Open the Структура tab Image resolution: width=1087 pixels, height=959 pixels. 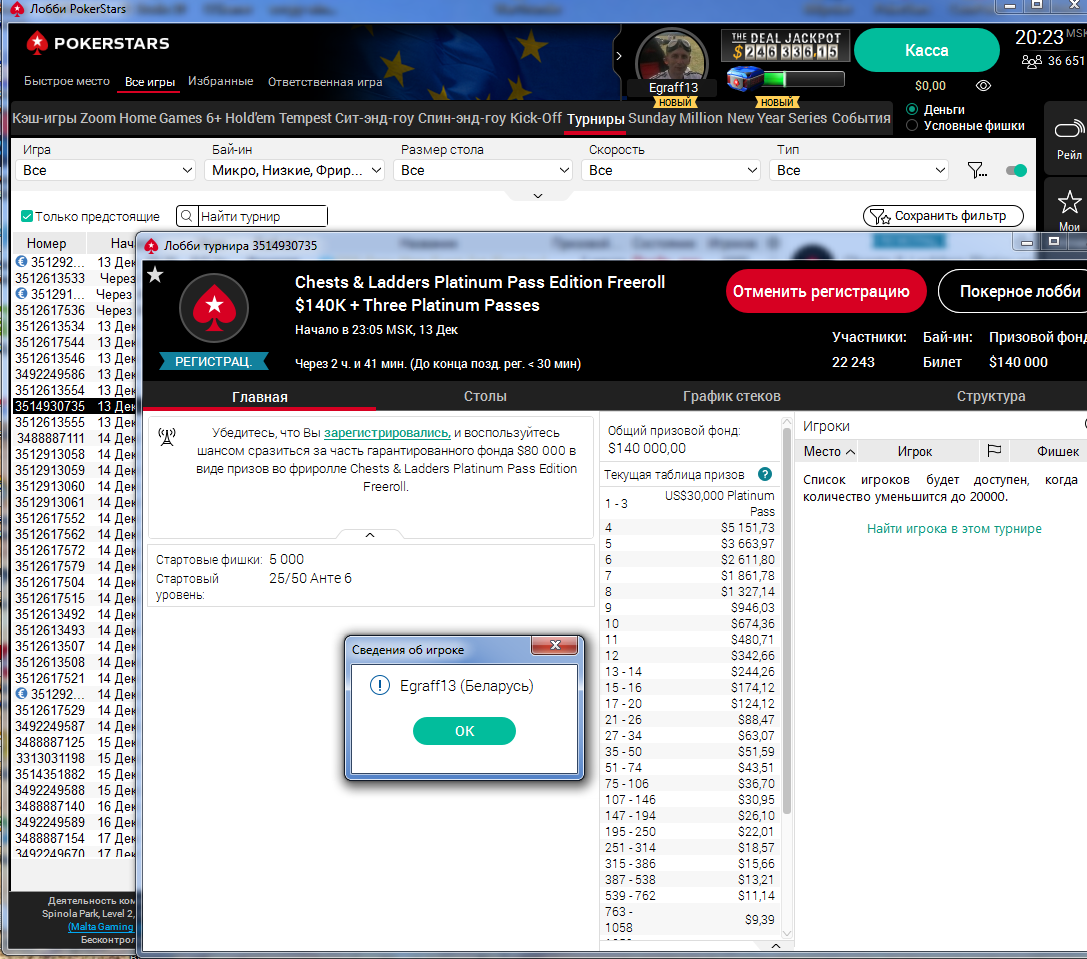(x=991, y=396)
